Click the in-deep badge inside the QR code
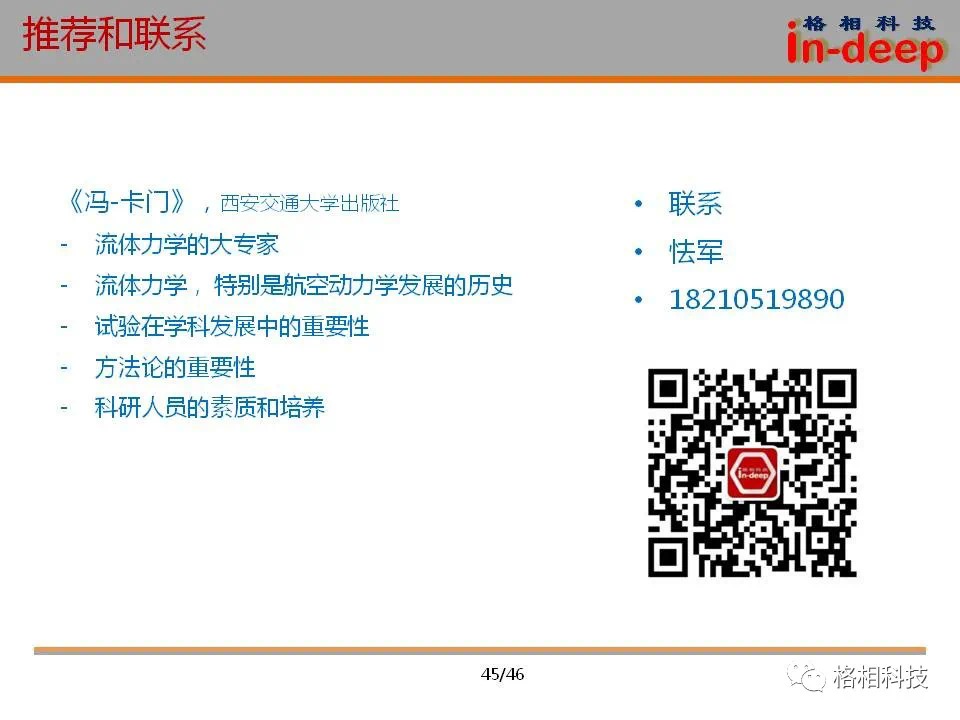The width and height of the screenshot is (960, 720). pyautogui.click(x=752, y=473)
